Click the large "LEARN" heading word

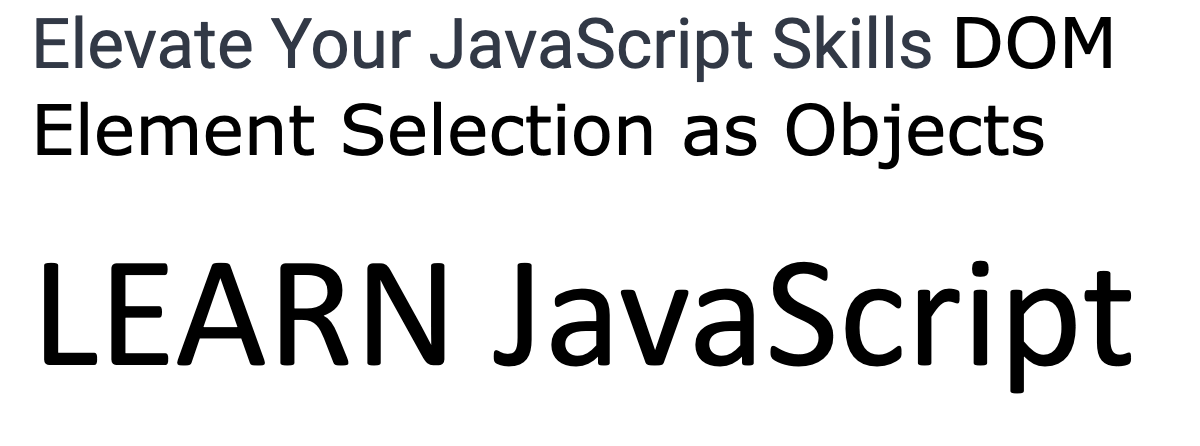click(x=242, y=313)
